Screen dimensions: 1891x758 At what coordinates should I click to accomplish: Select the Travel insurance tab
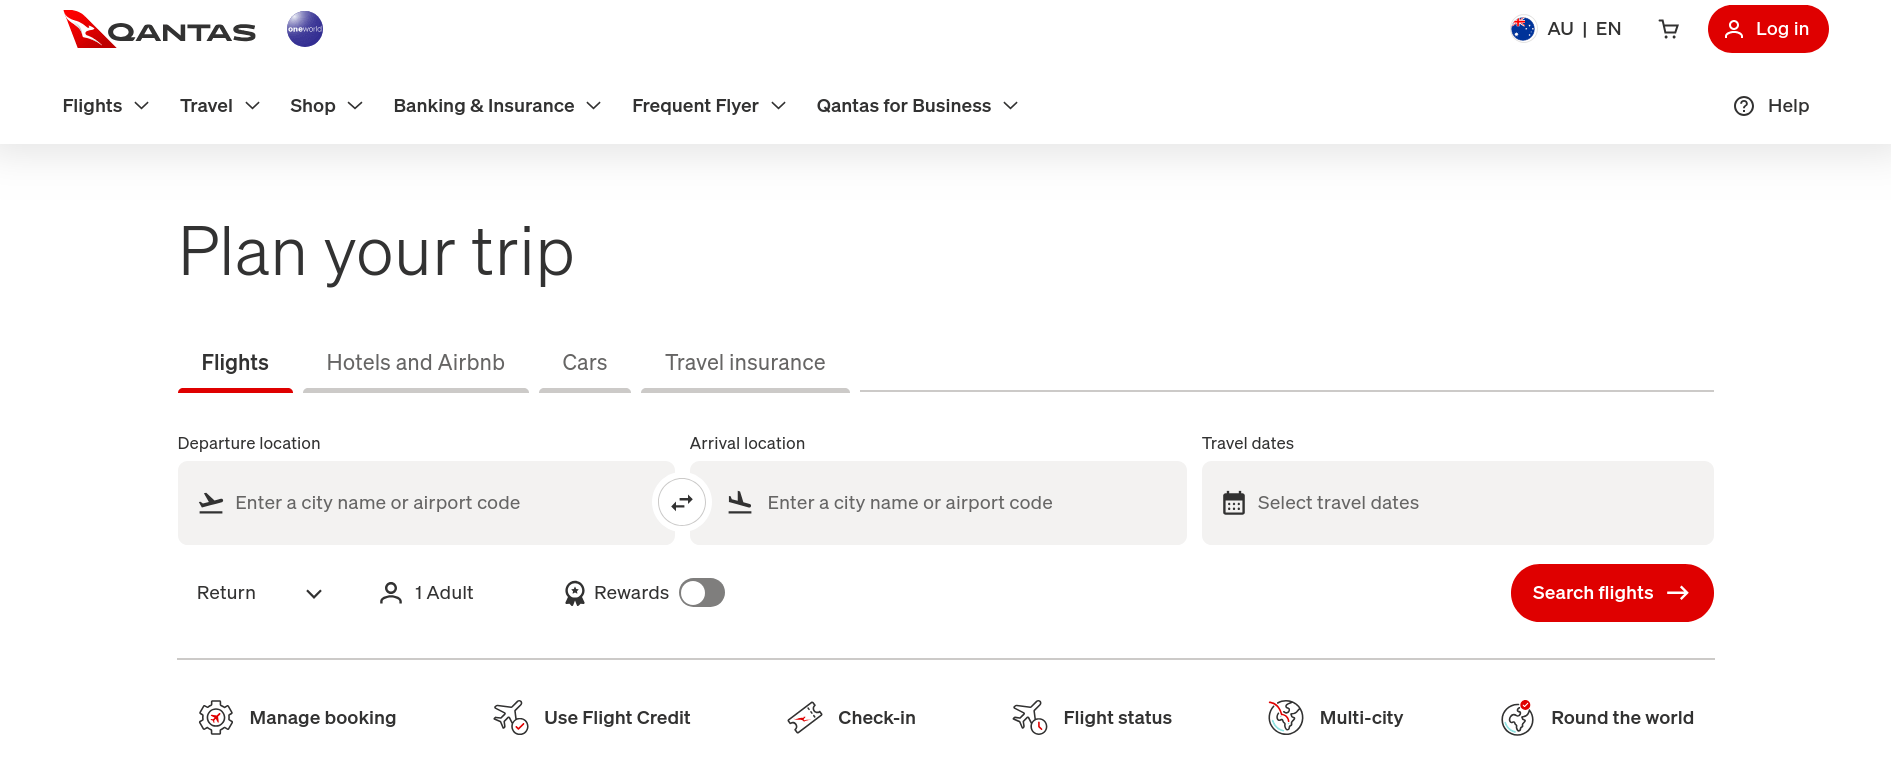click(x=745, y=363)
